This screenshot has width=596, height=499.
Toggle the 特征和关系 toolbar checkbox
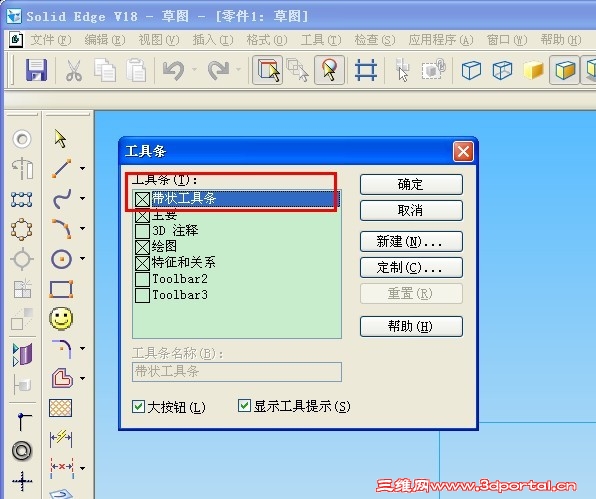point(143,263)
